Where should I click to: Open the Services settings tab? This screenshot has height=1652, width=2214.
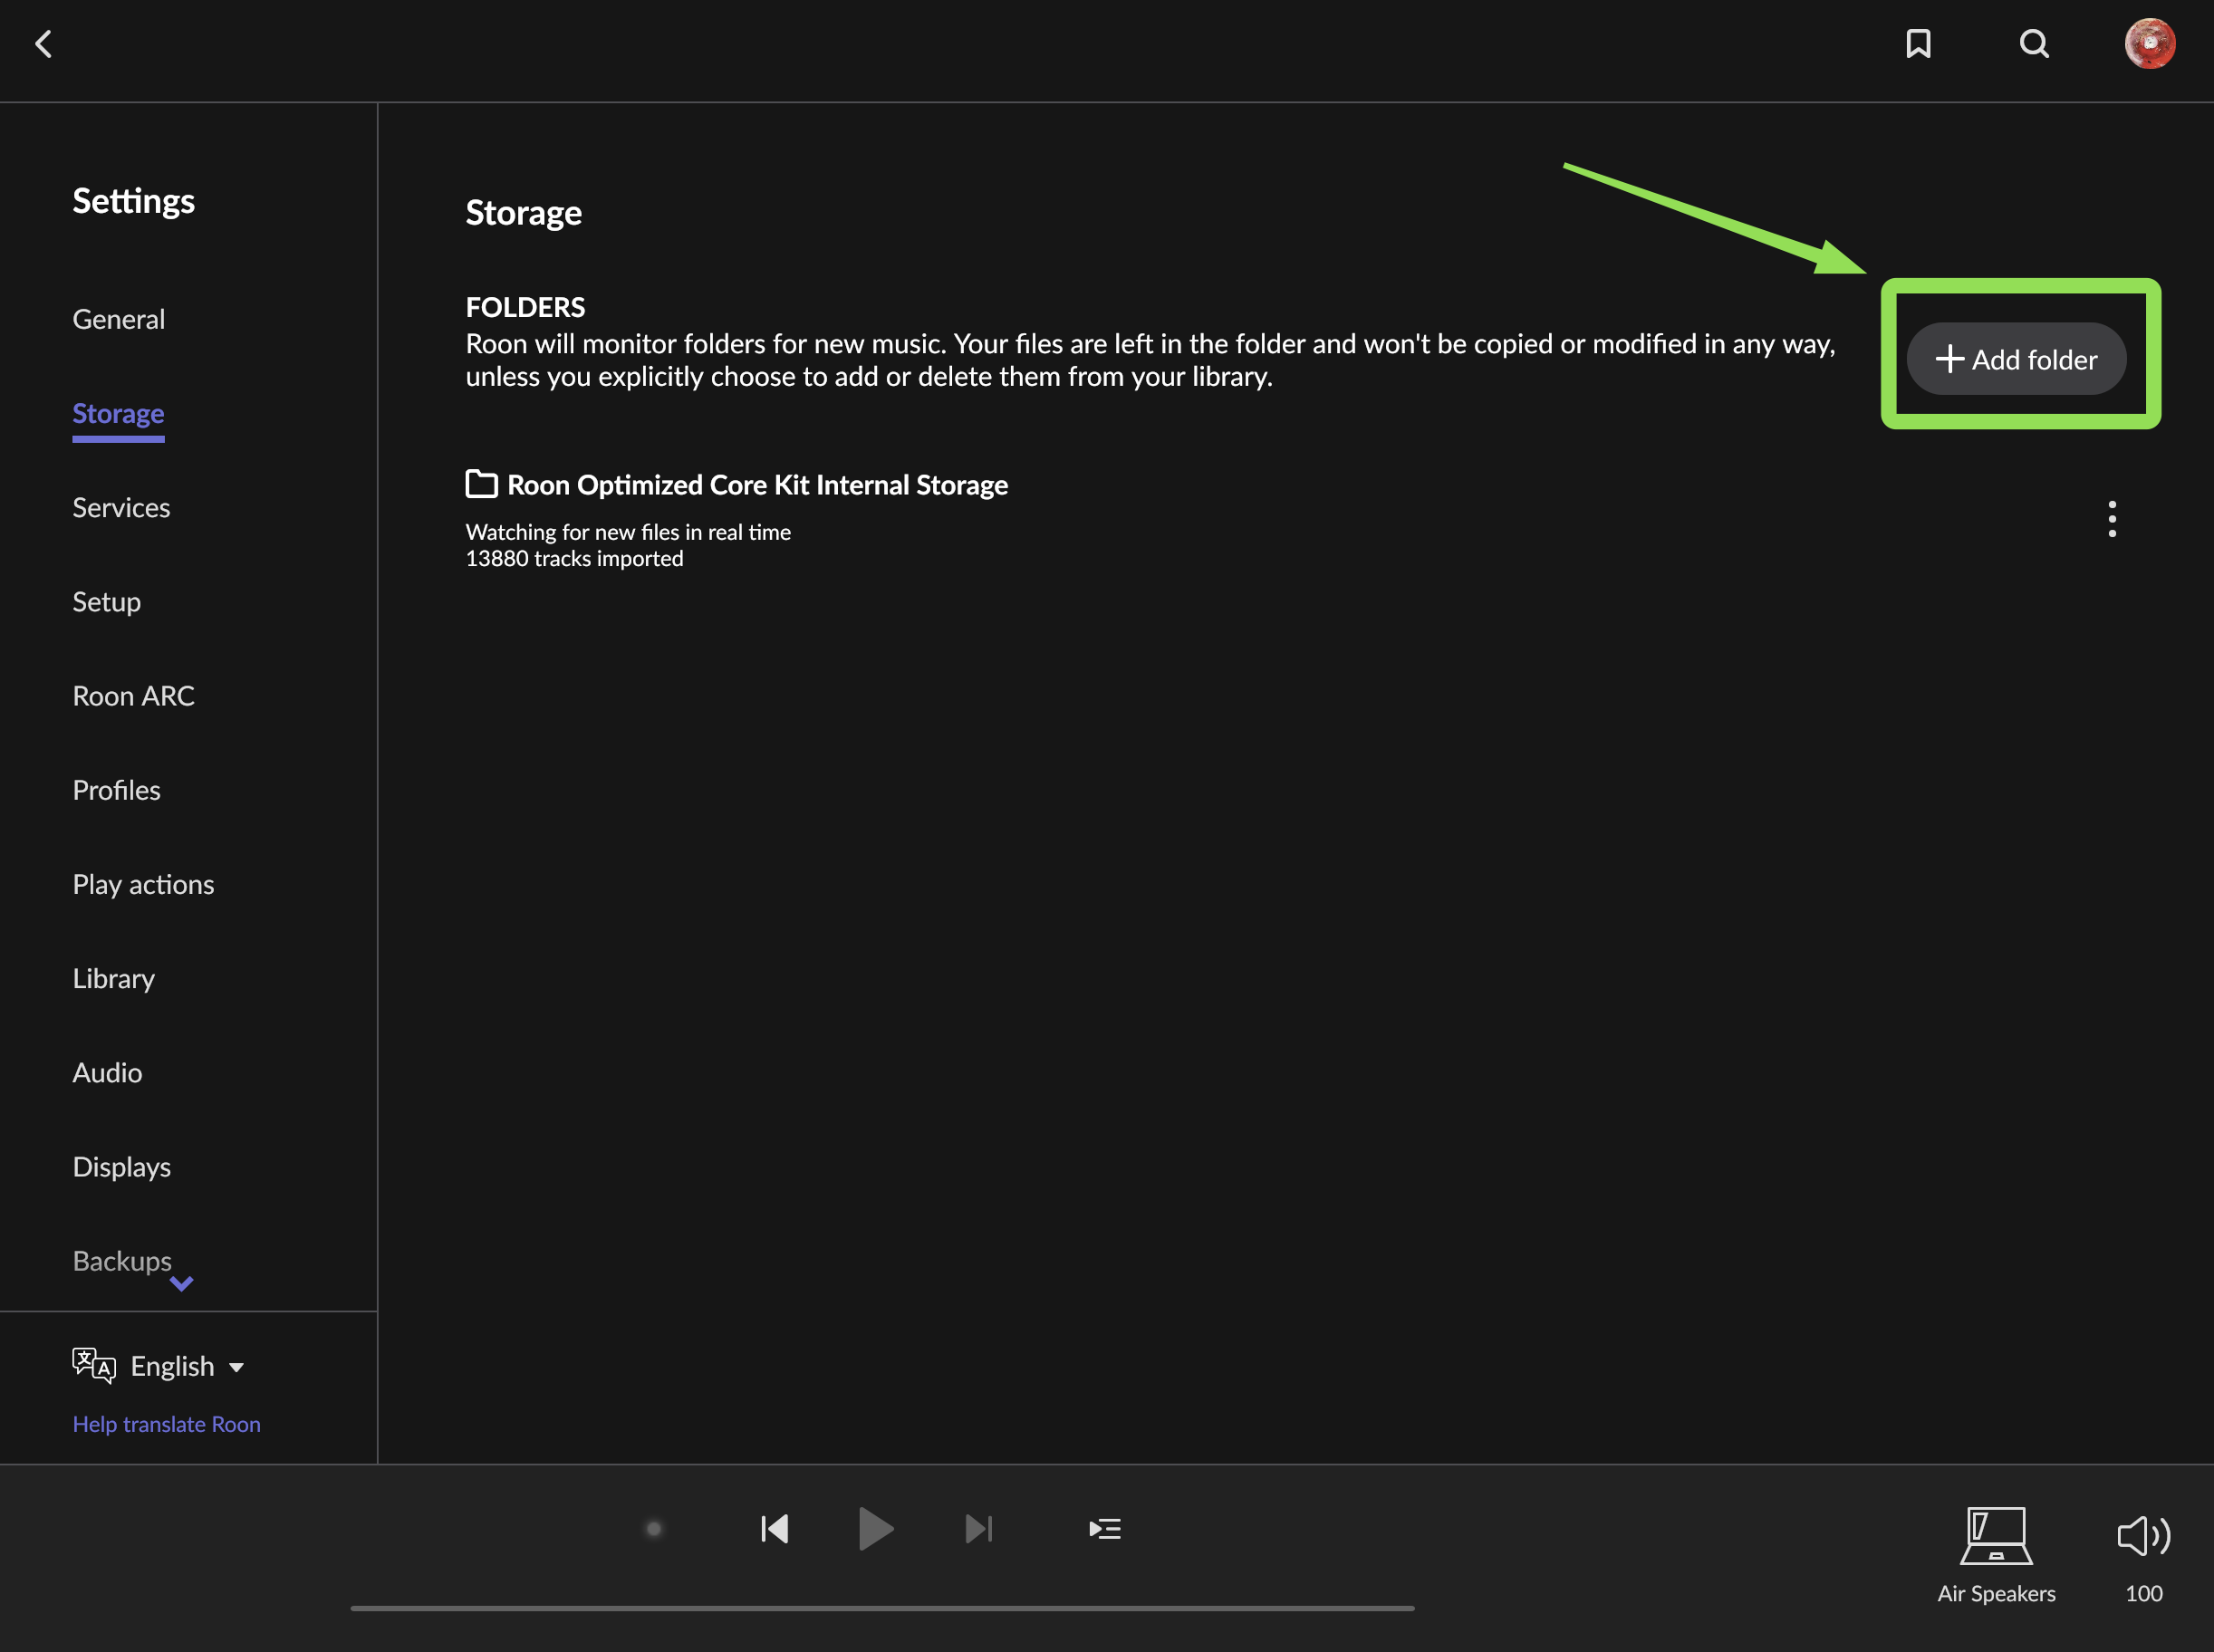point(121,507)
